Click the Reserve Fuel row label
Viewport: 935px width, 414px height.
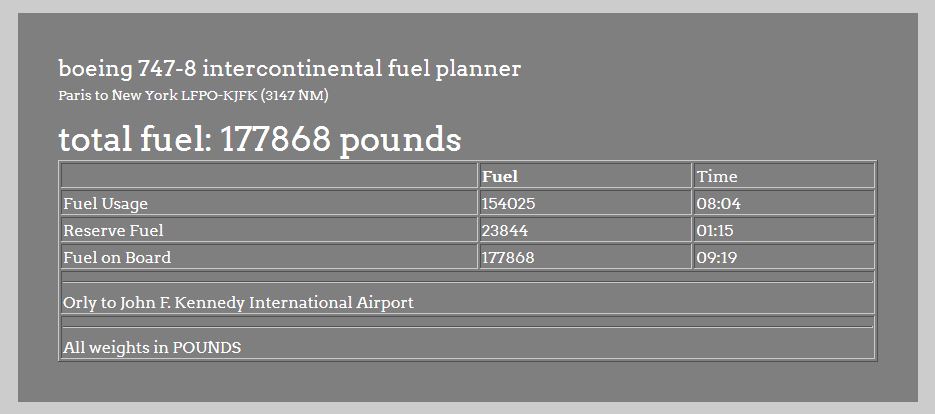point(112,231)
